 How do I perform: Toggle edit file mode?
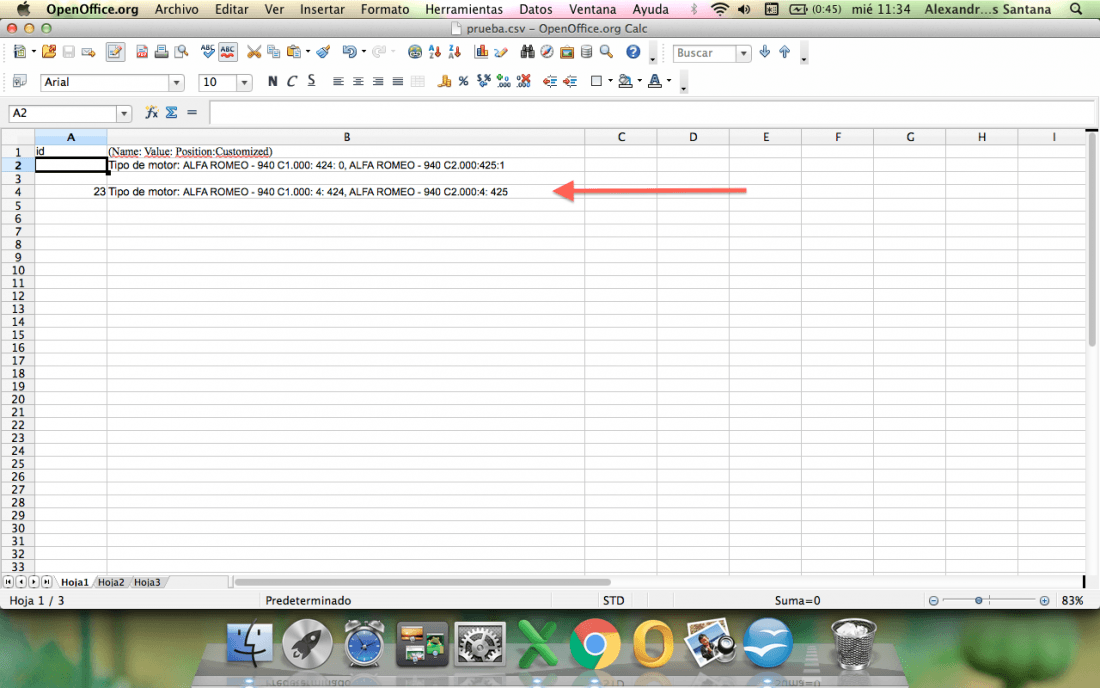(x=115, y=52)
